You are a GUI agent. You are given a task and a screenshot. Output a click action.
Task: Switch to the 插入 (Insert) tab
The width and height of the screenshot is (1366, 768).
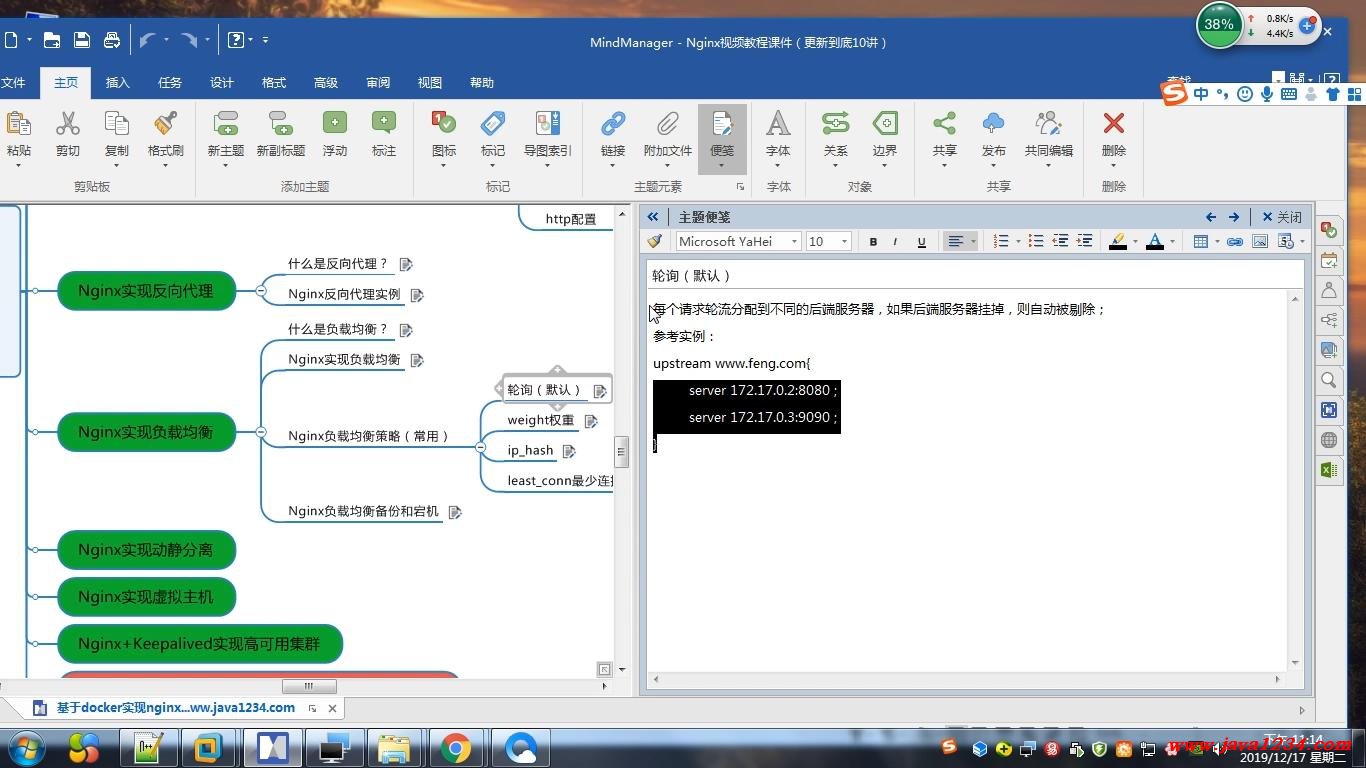117,83
